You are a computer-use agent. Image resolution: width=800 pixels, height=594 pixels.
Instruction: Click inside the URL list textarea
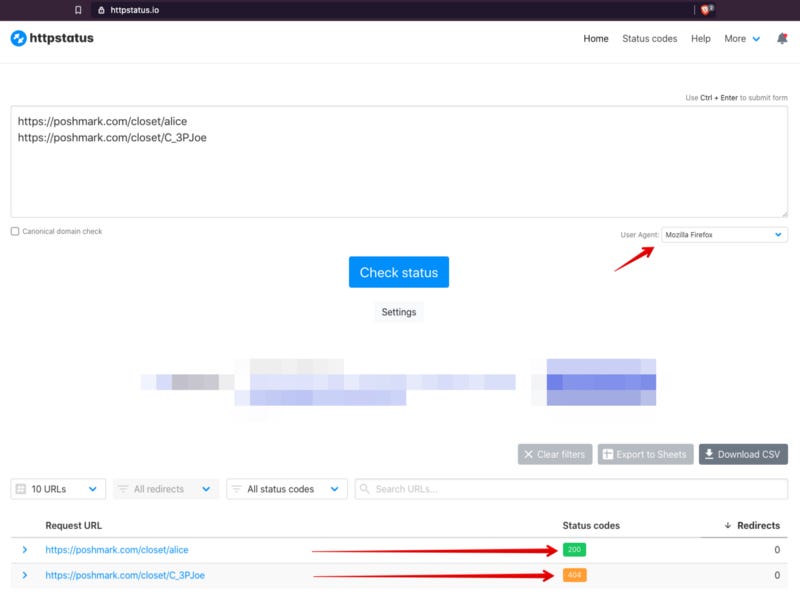(399, 162)
